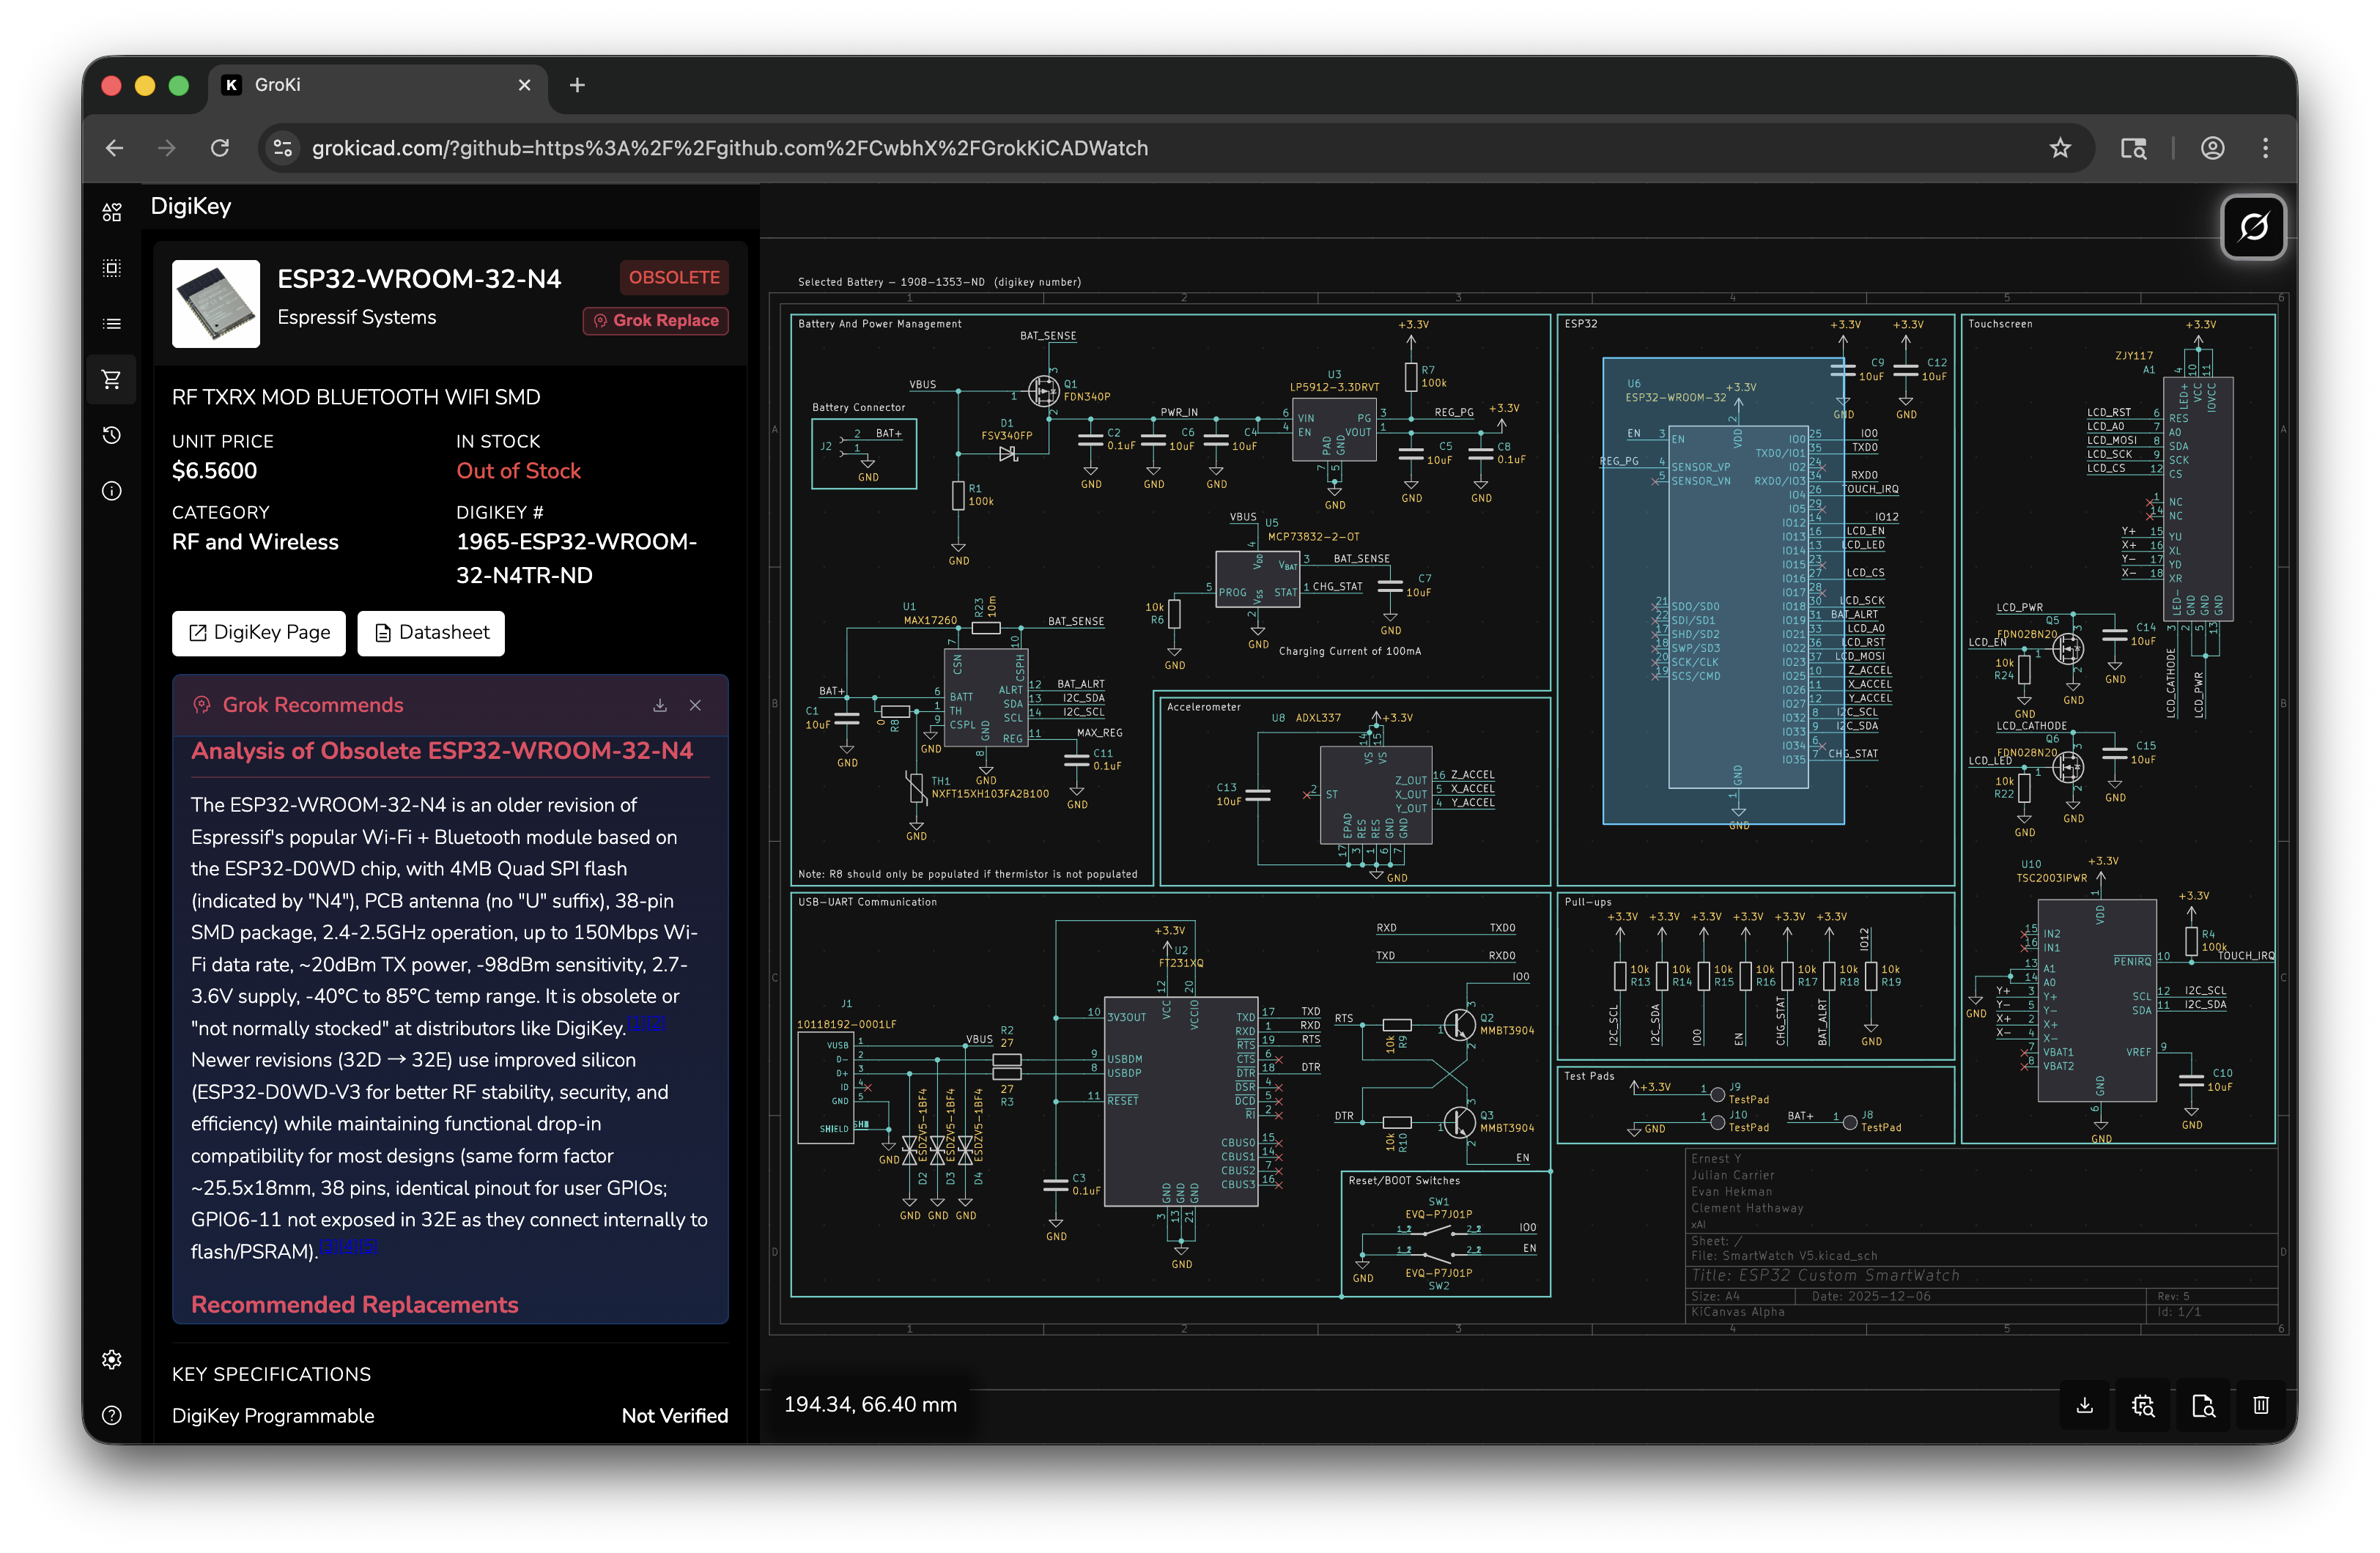This screenshot has height=1553, width=2380.
Task: Open the component Datasheet
Action: pos(431,633)
